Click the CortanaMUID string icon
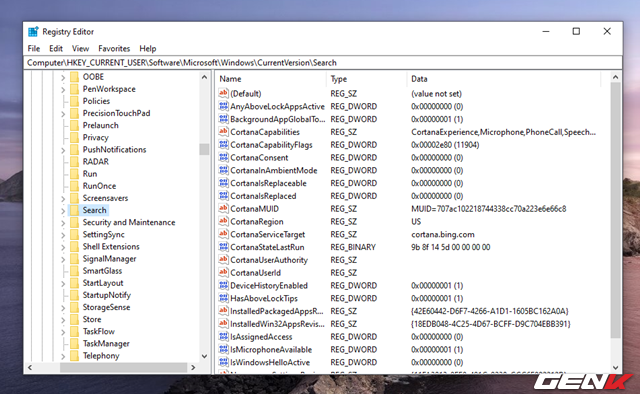The width and height of the screenshot is (640, 394). (x=223, y=208)
